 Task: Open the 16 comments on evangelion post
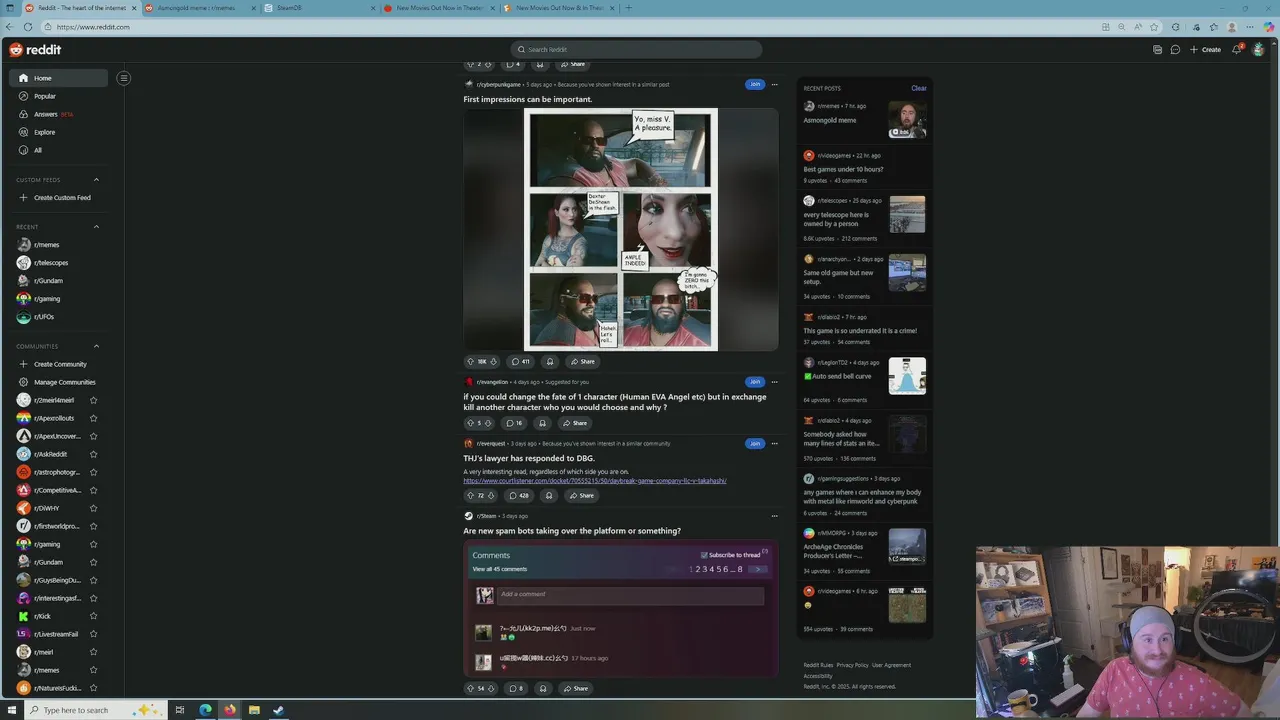click(x=514, y=423)
